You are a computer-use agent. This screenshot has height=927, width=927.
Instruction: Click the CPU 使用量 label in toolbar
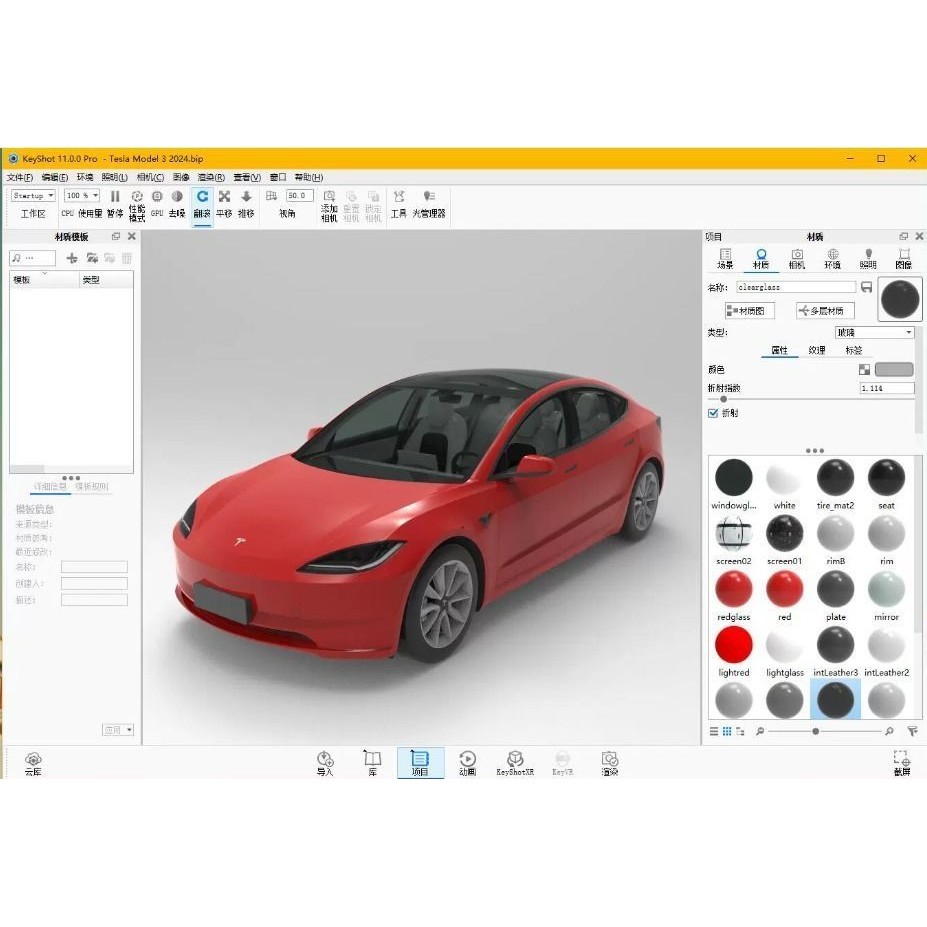[82, 213]
